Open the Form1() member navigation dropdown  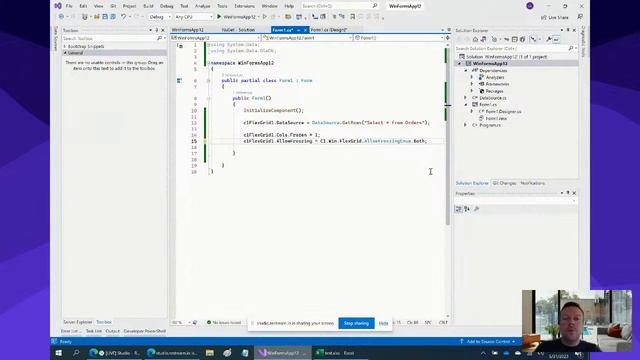399,38
